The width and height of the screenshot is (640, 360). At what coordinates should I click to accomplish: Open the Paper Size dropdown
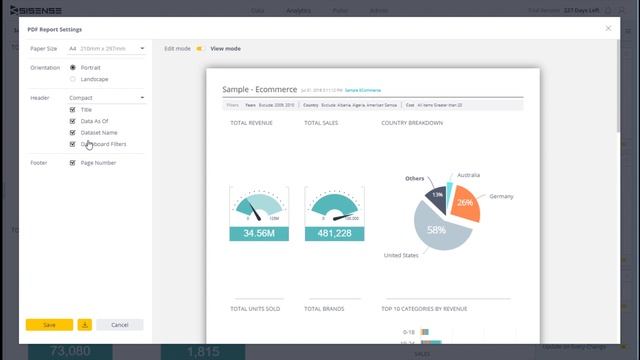[107, 49]
